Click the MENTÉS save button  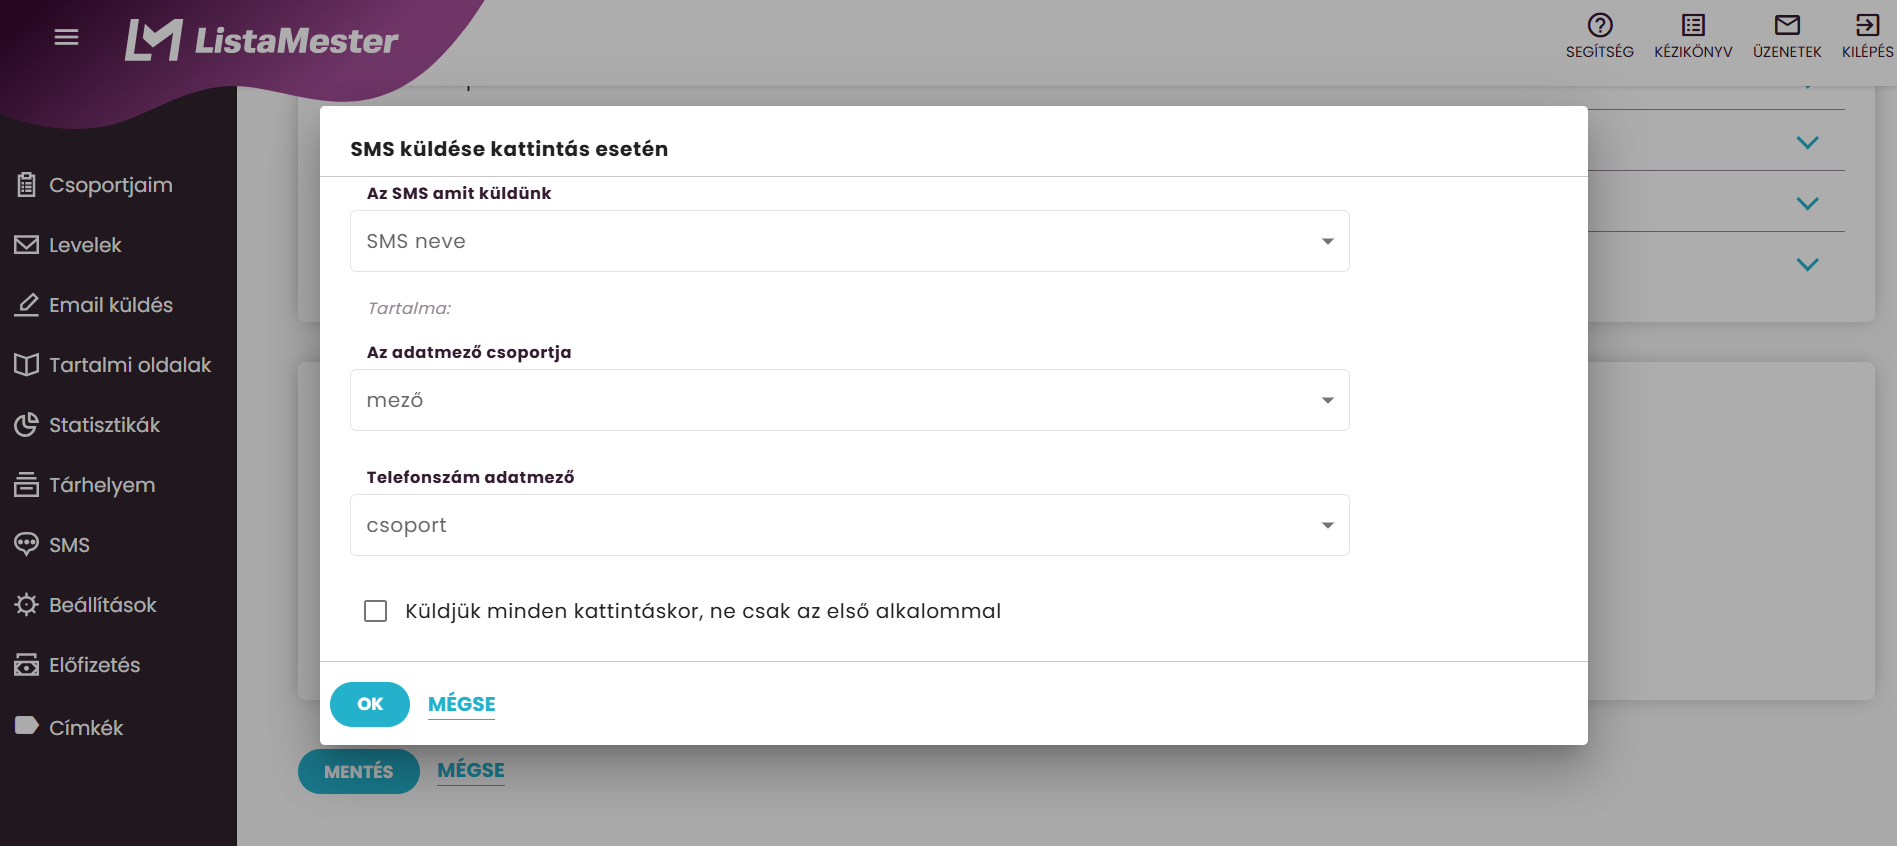pyautogui.click(x=359, y=772)
